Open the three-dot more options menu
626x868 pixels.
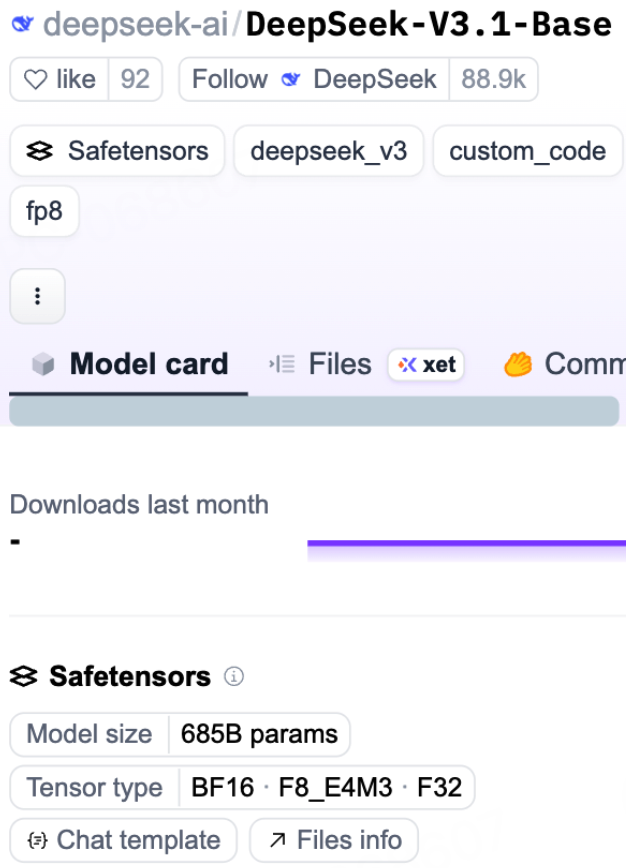pyautogui.click(x=38, y=296)
